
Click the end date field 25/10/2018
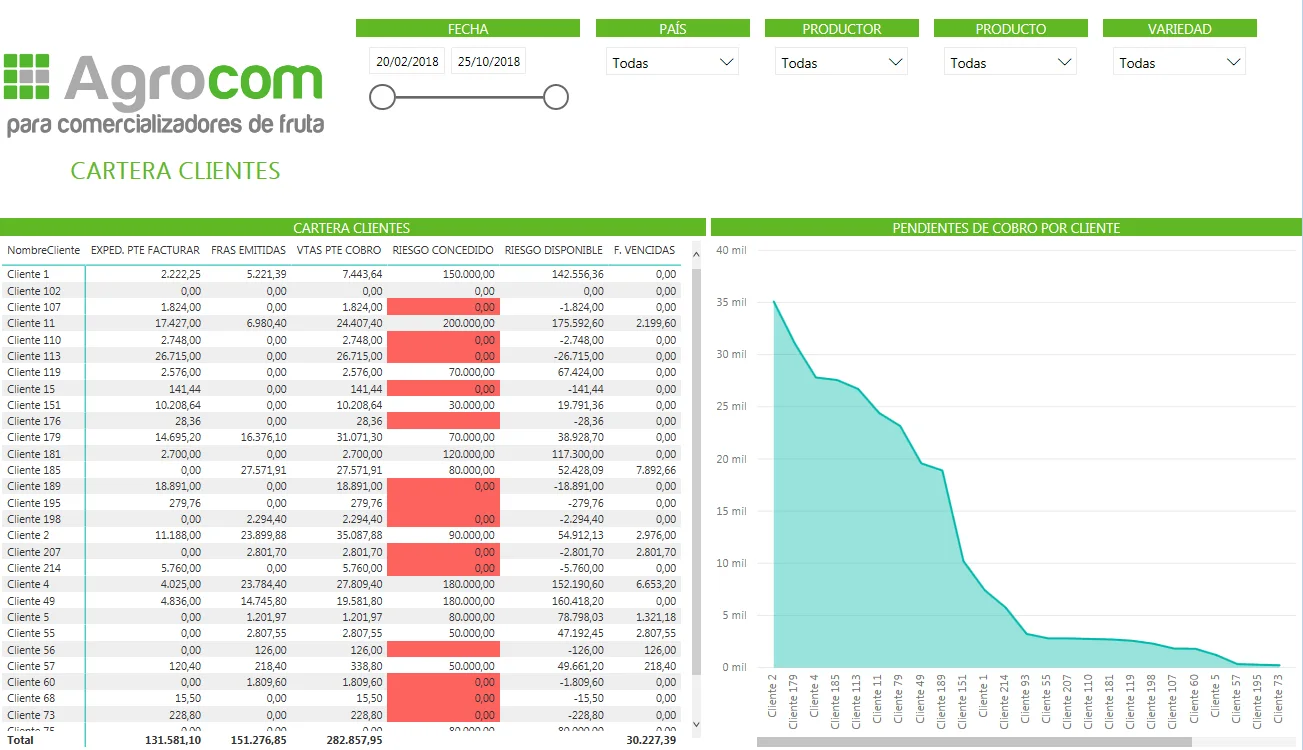click(x=489, y=61)
